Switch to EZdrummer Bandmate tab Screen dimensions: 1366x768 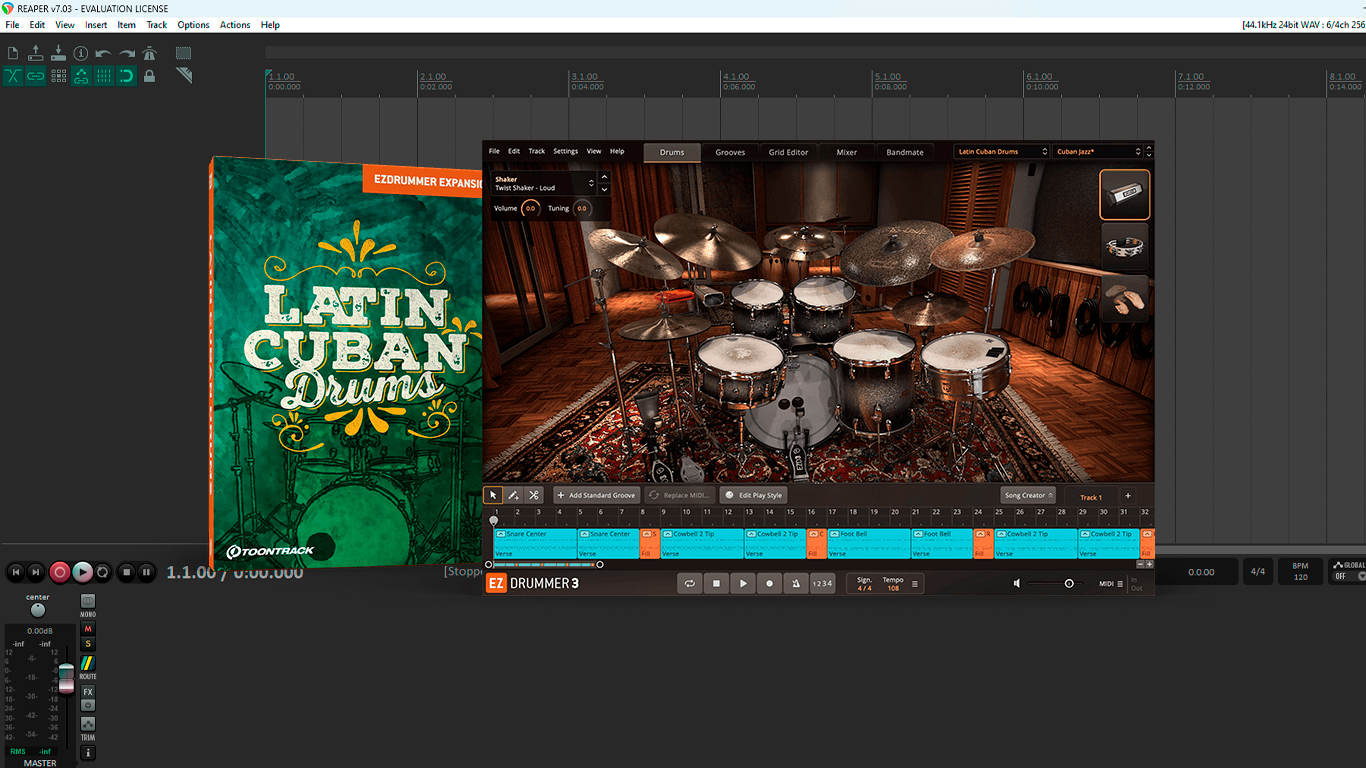coord(905,152)
